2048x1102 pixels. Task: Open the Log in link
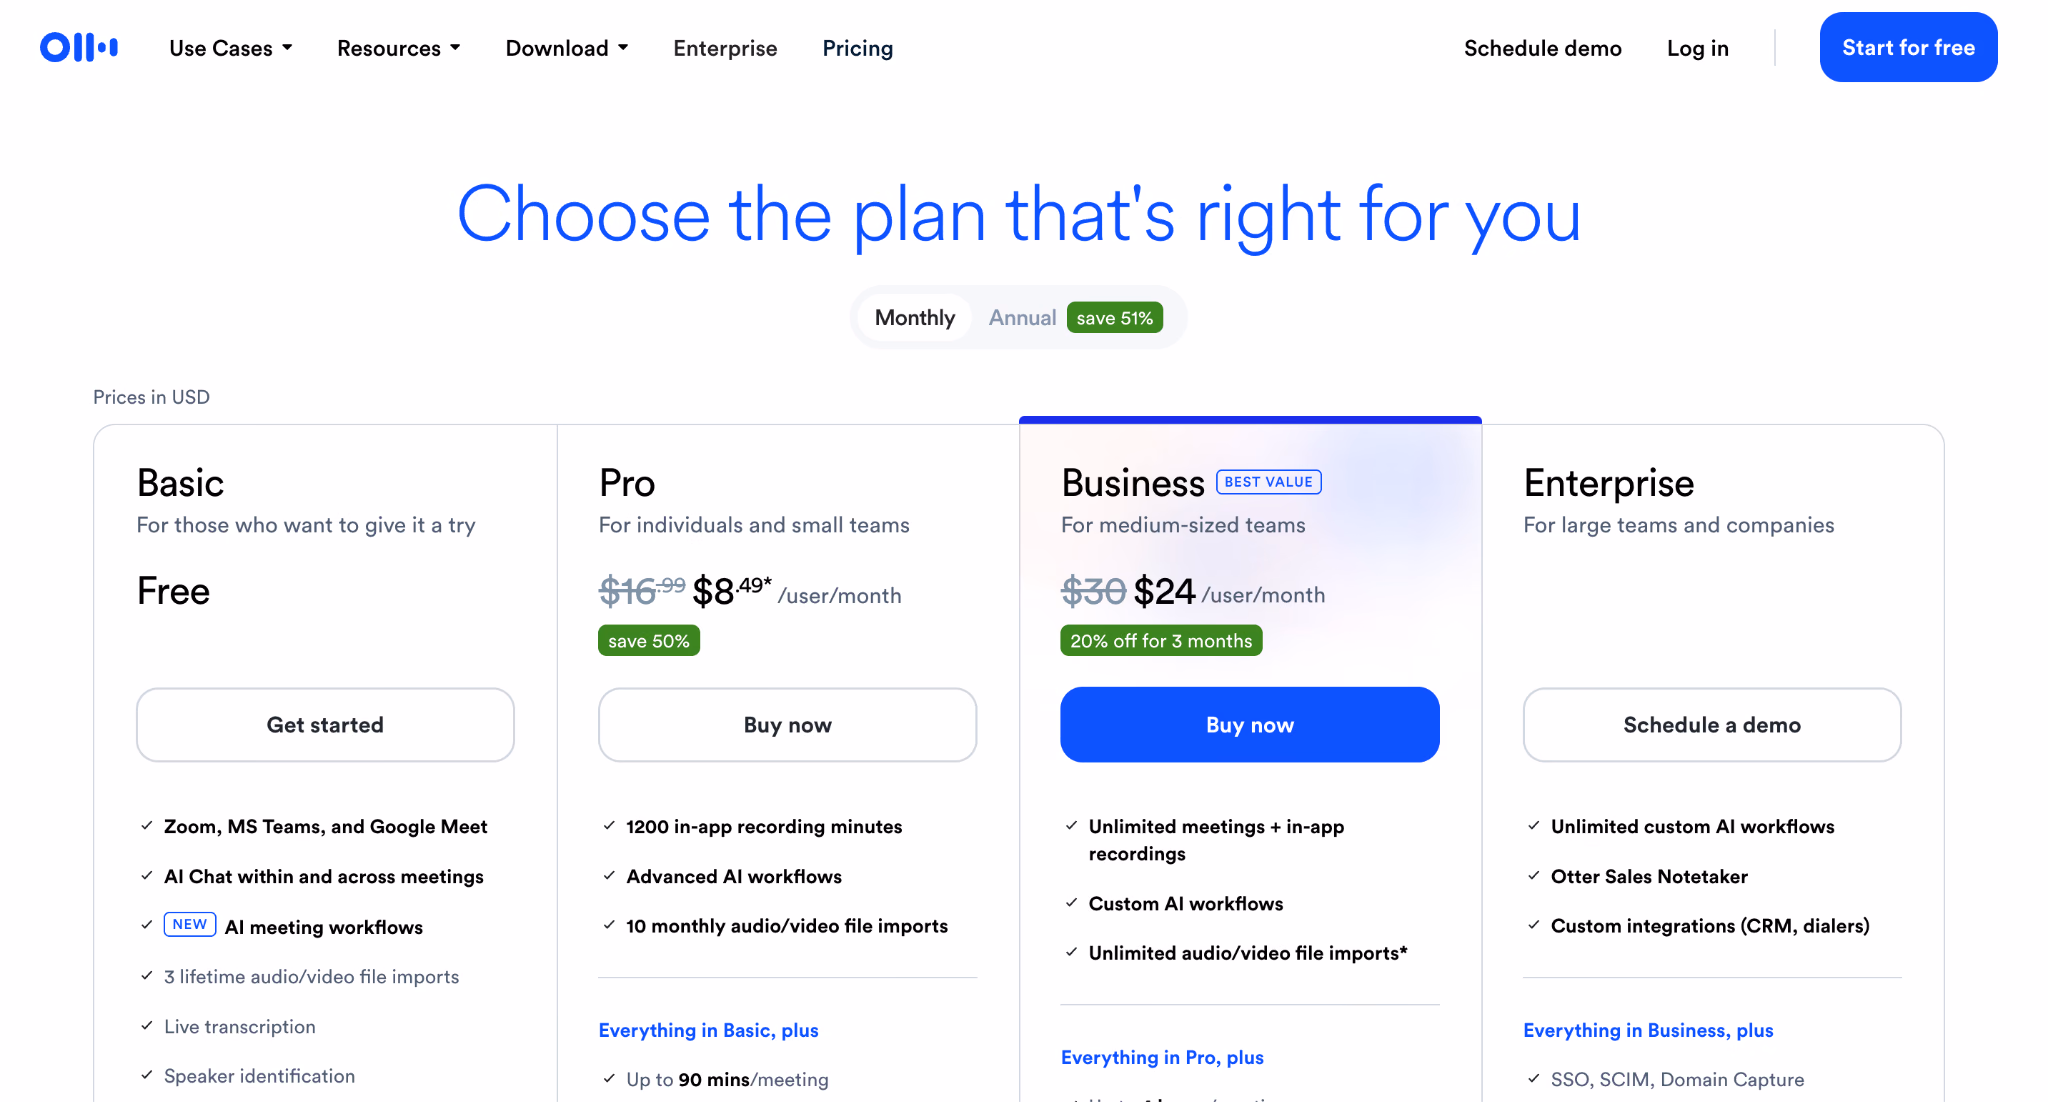[1698, 48]
